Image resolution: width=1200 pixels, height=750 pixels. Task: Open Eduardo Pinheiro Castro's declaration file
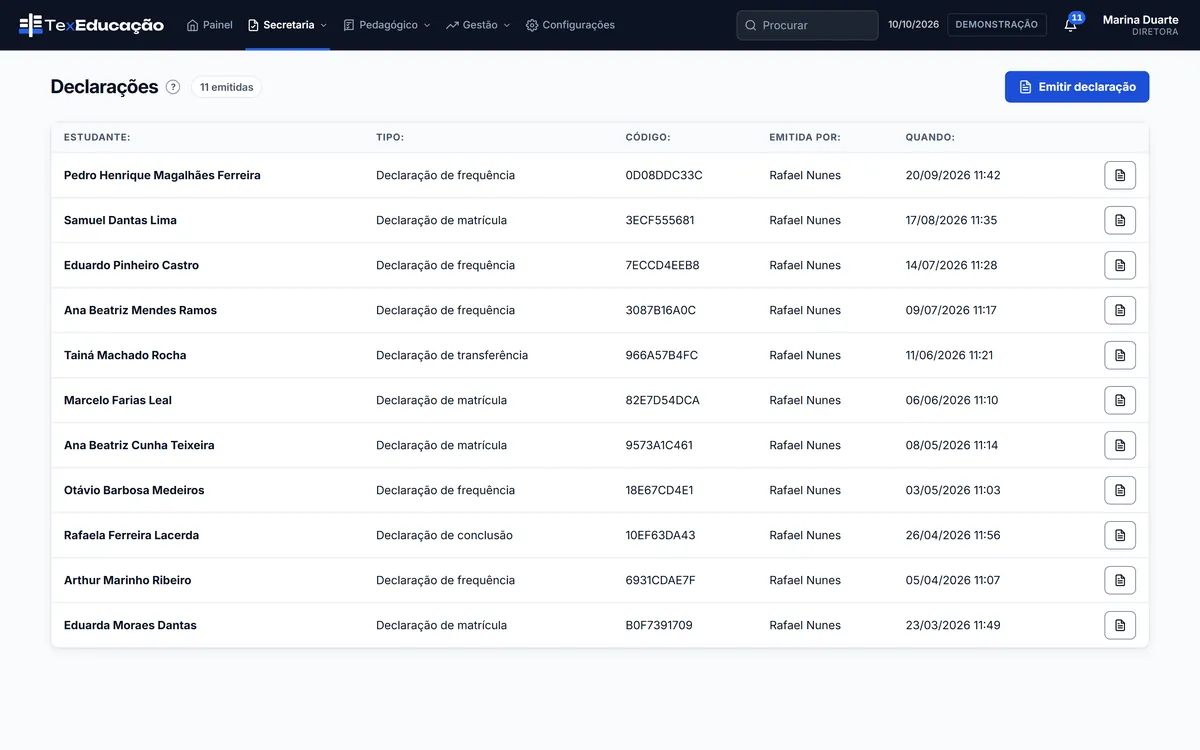point(1120,265)
